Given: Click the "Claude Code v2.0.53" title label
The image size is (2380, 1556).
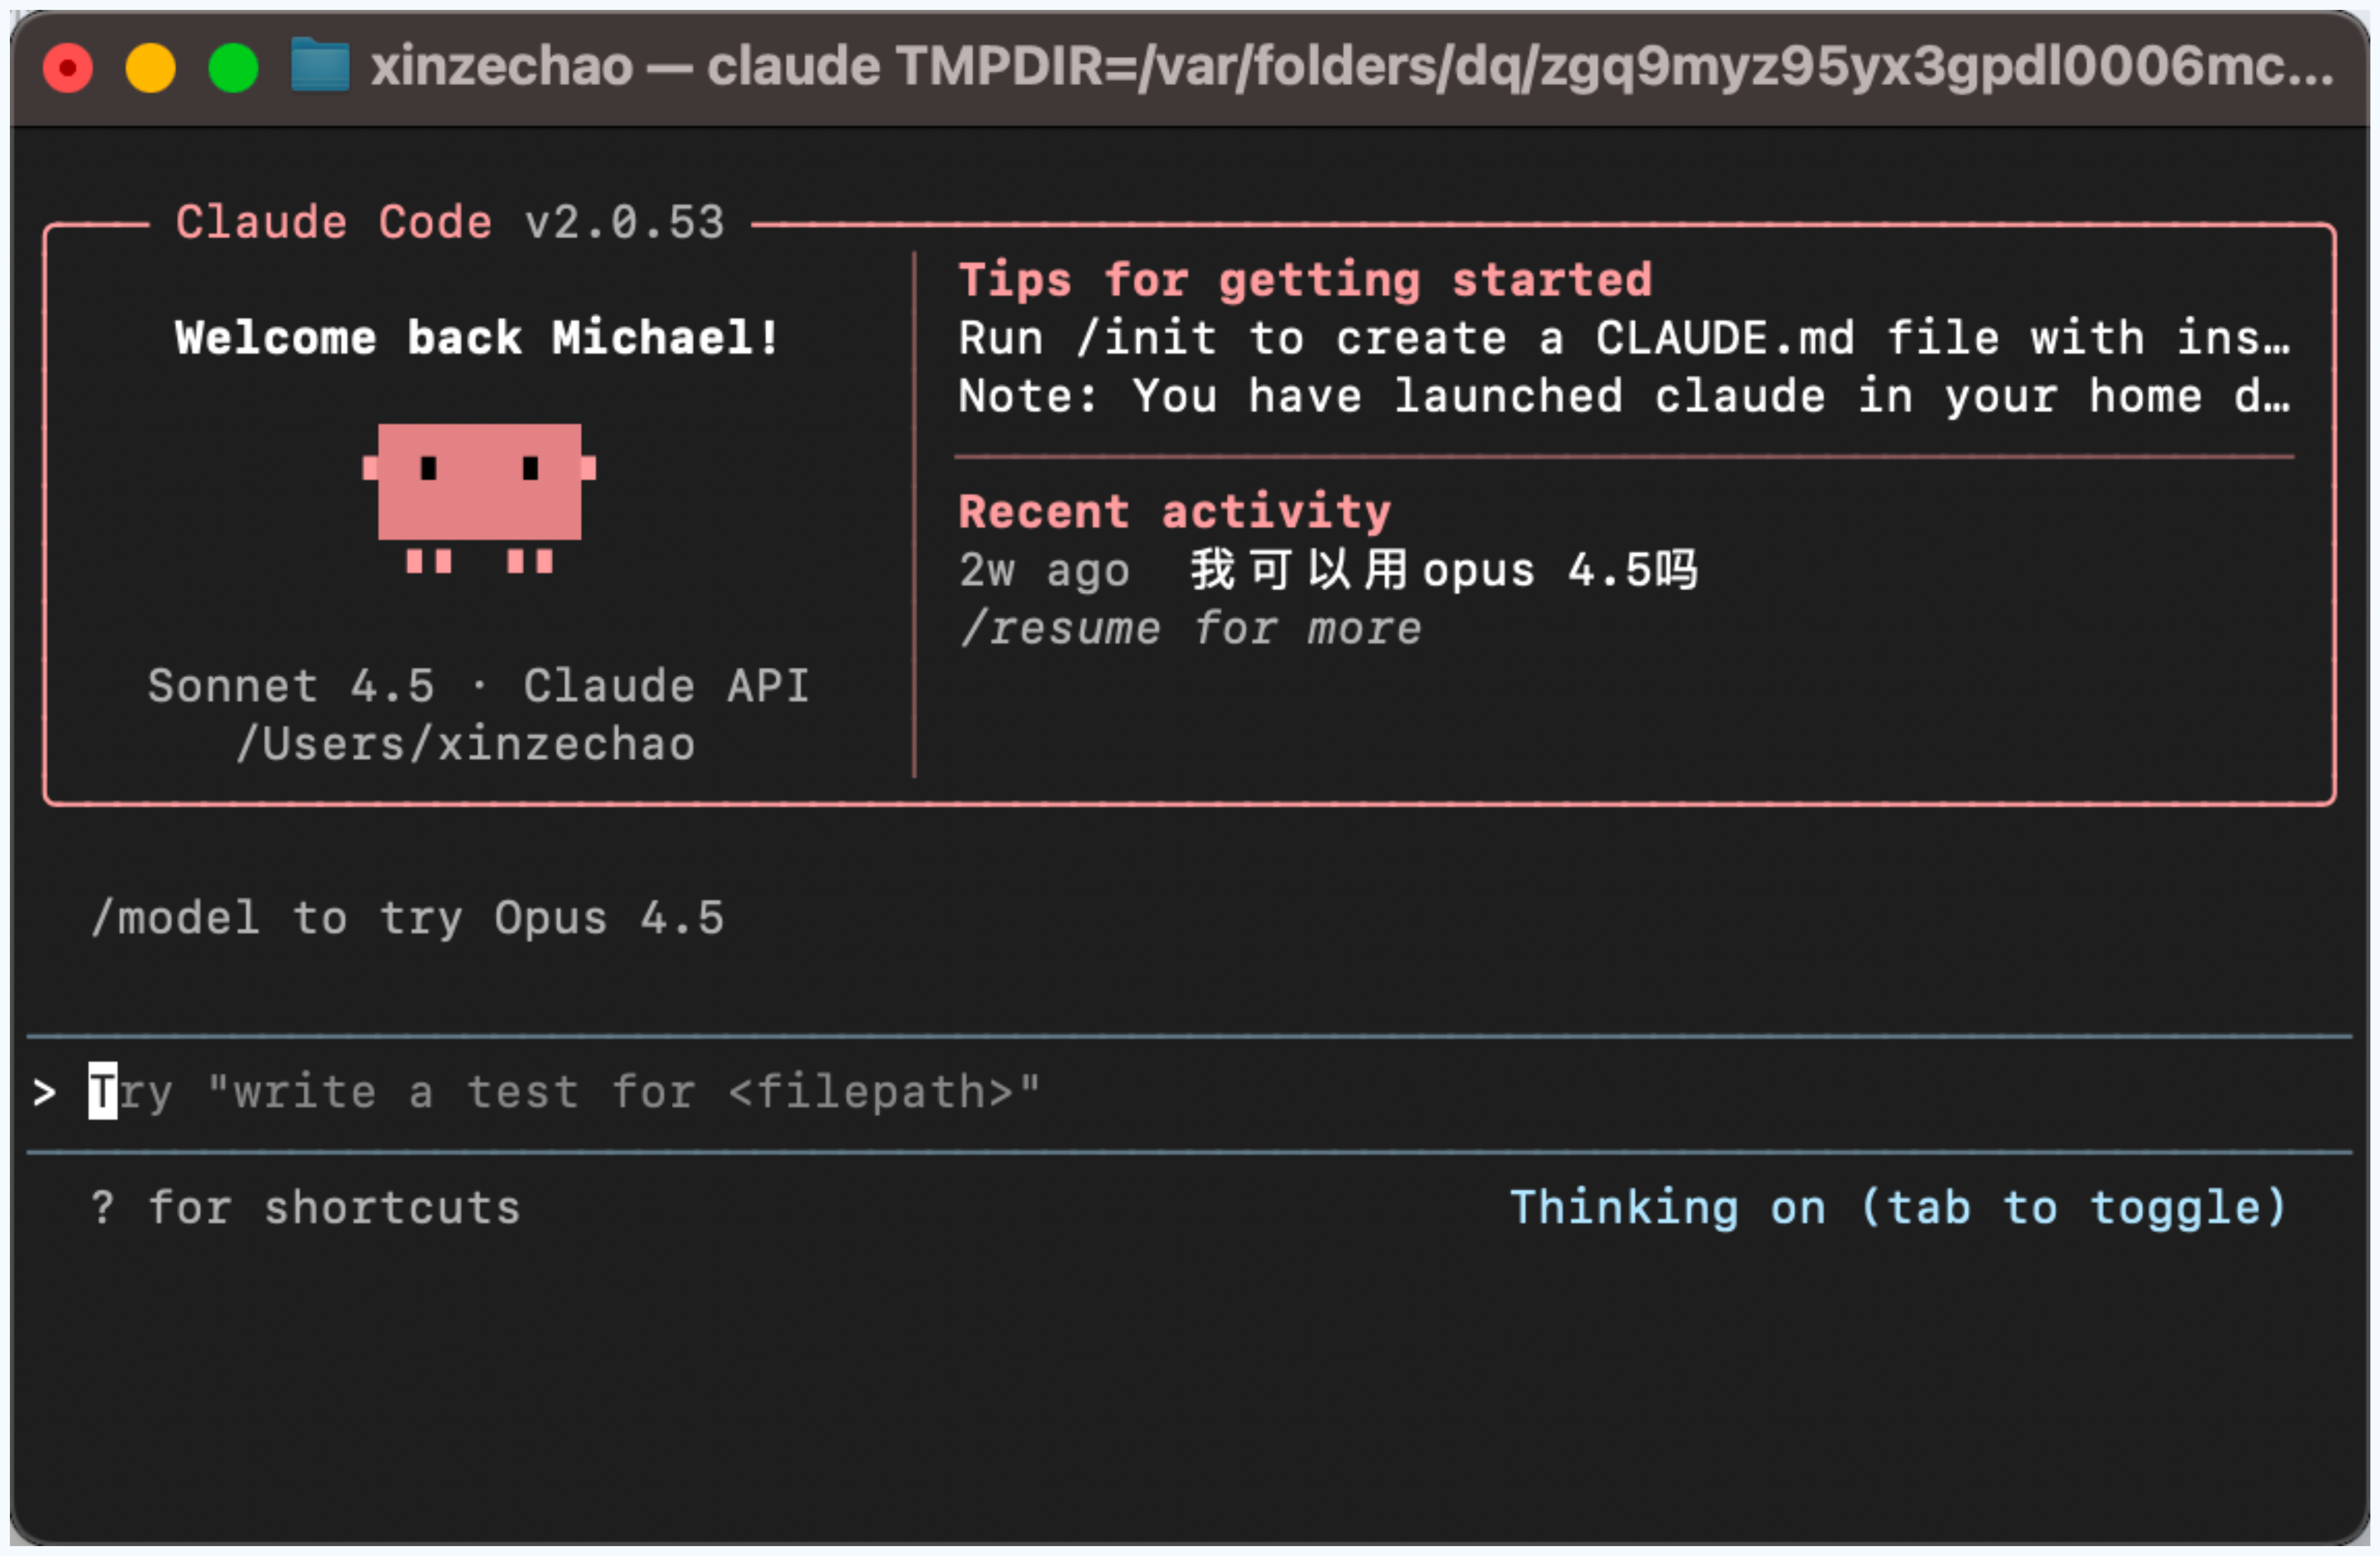Looking at the screenshot, I should click(x=450, y=222).
